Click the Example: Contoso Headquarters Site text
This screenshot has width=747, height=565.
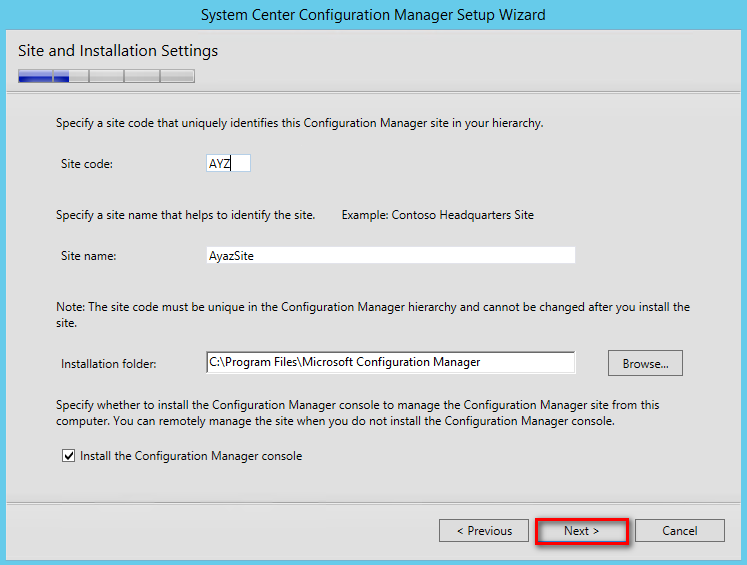tap(438, 215)
